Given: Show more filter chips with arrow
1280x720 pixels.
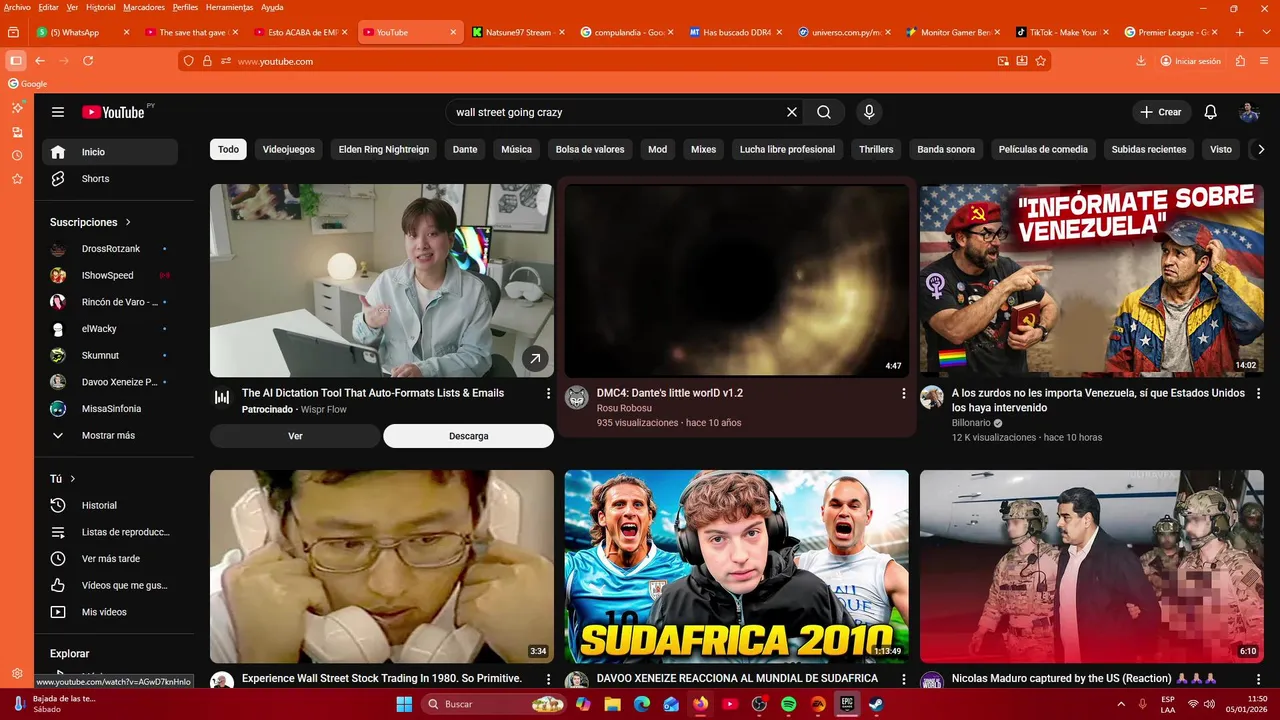Looking at the screenshot, I should (1261, 149).
